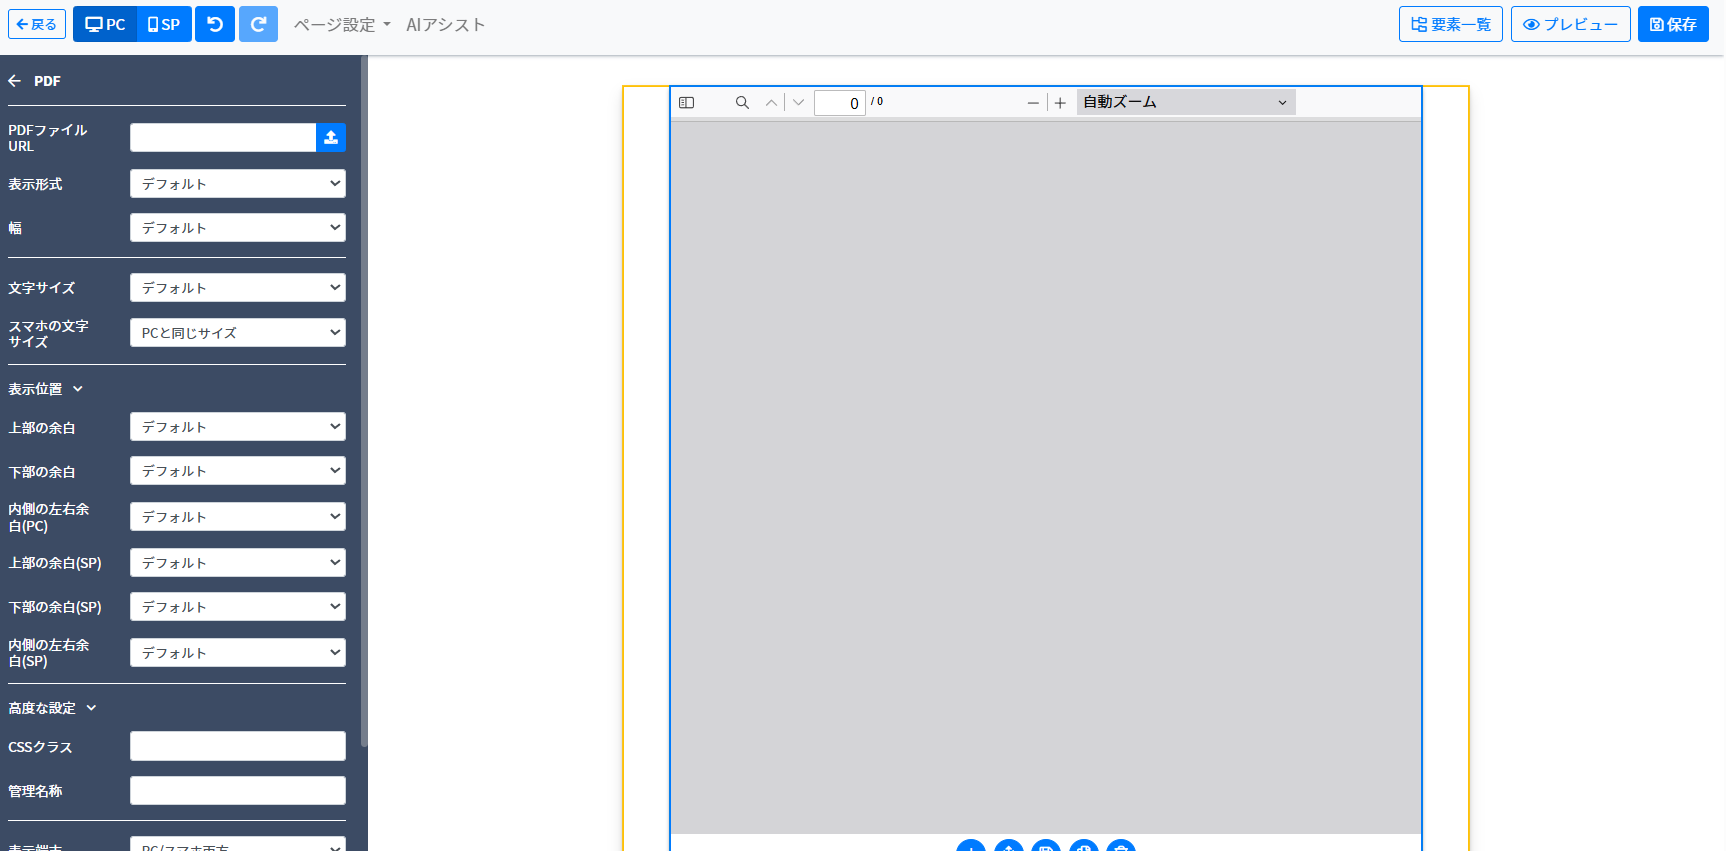Go to previous page in PDF viewer
The width and height of the screenshot is (1726, 851).
pos(771,103)
